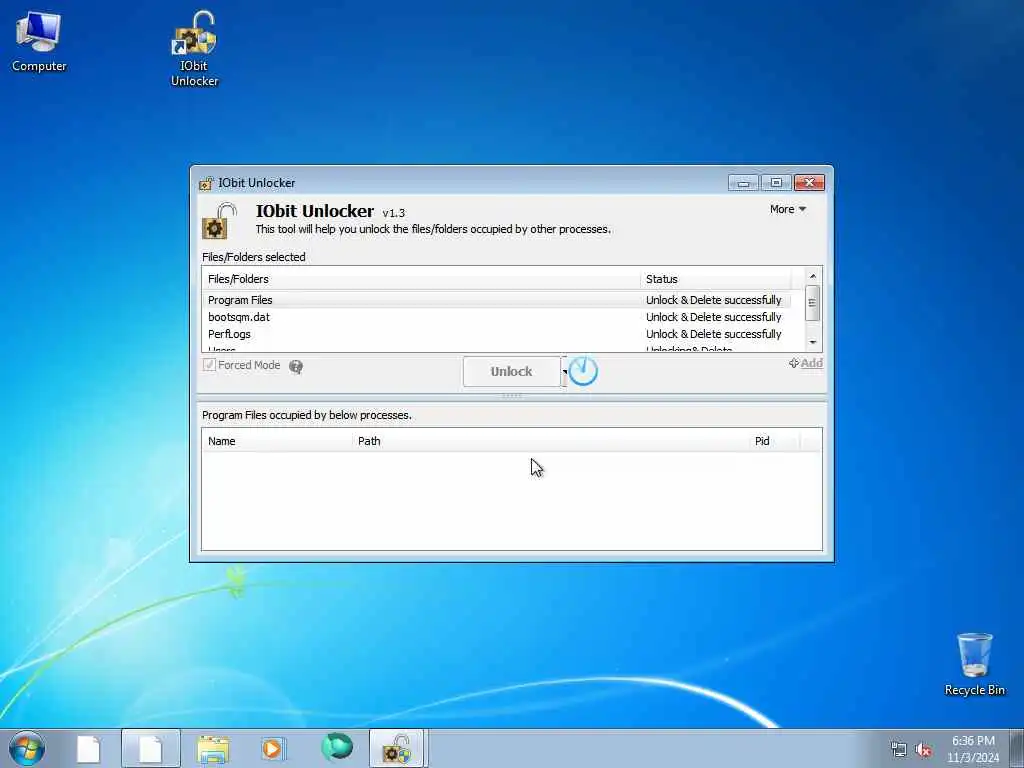Open the Unlock button dropdown arrow

coord(564,372)
